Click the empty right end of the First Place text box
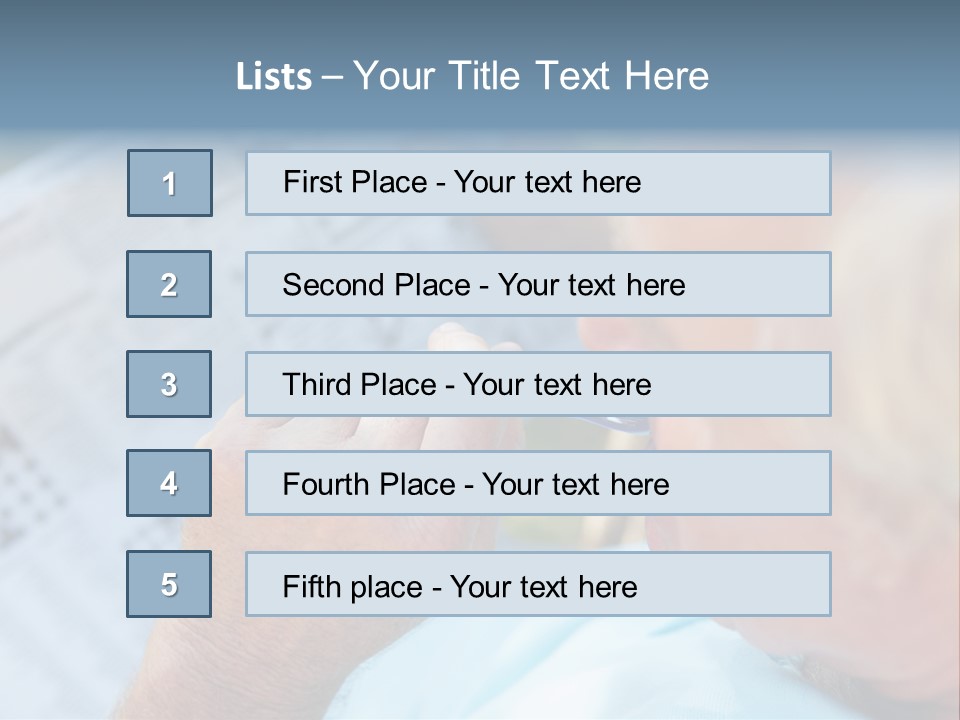Viewport: 960px width, 720px height. (760, 183)
